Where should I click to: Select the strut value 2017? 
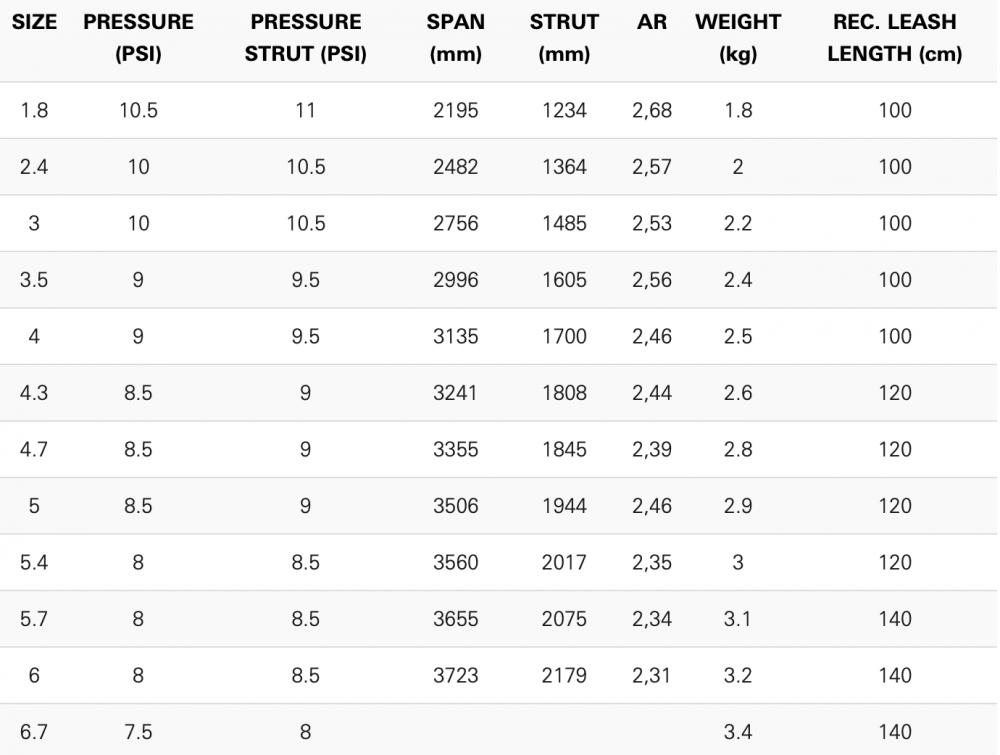click(563, 563)
